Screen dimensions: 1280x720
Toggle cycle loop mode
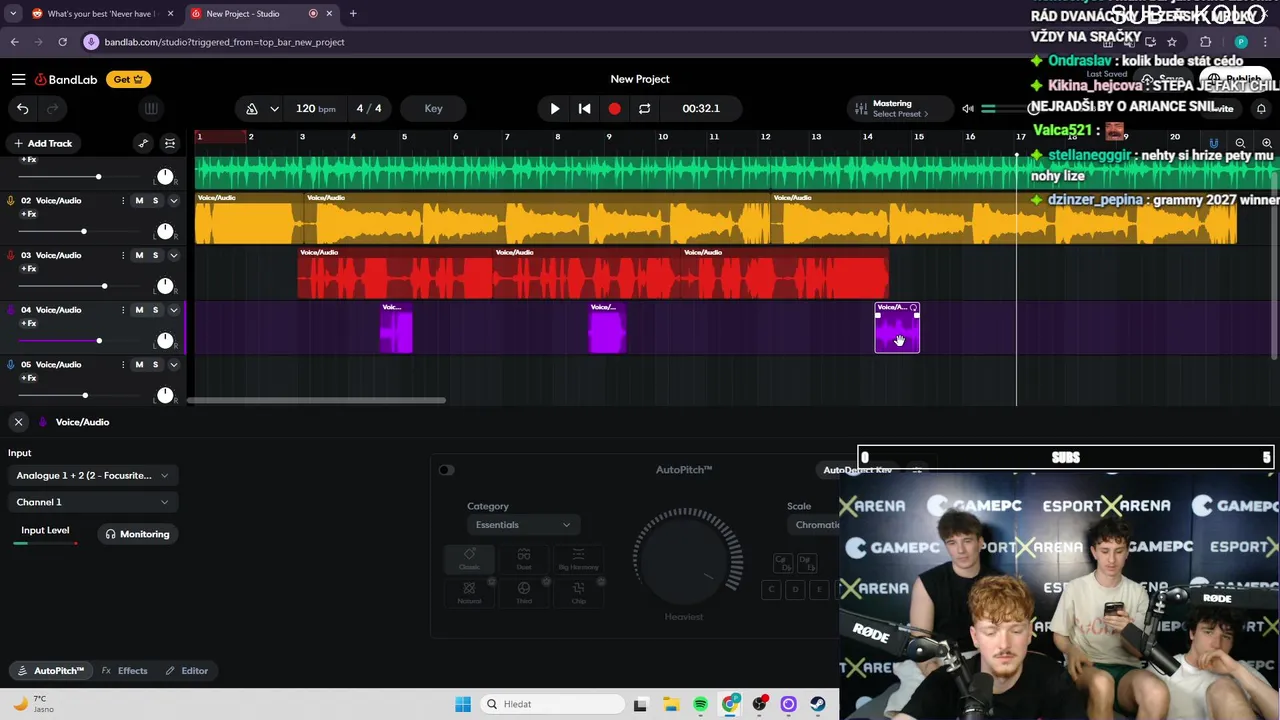[x=645, y=108]
